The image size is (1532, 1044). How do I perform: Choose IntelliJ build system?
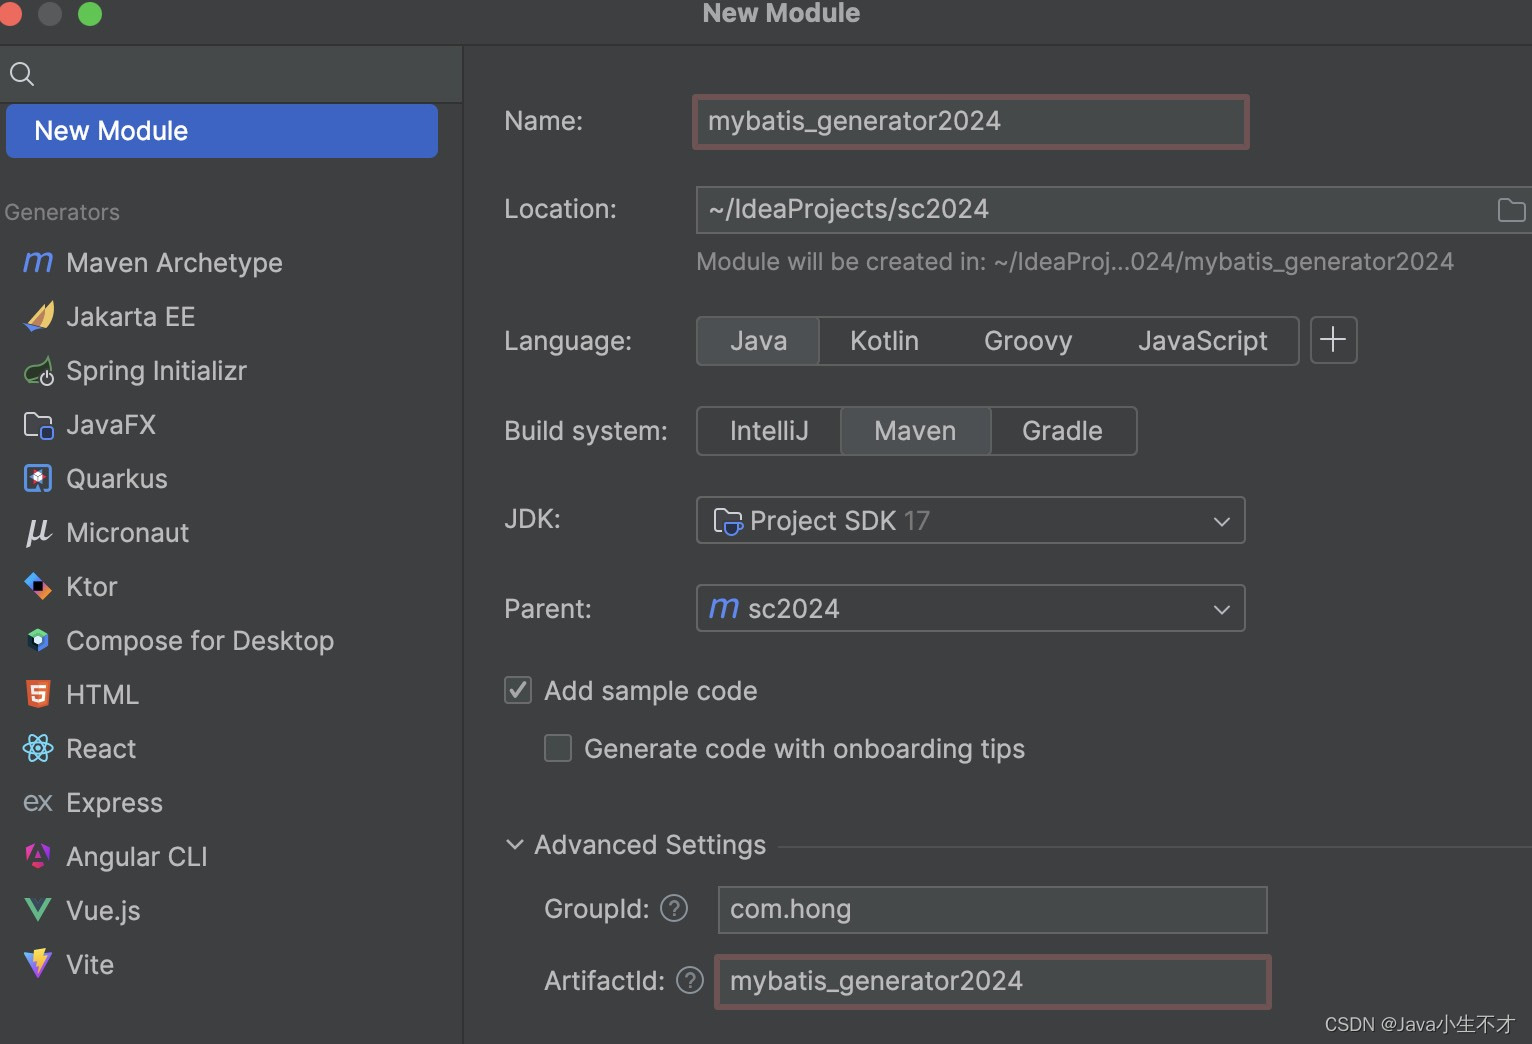click(769, 431)
